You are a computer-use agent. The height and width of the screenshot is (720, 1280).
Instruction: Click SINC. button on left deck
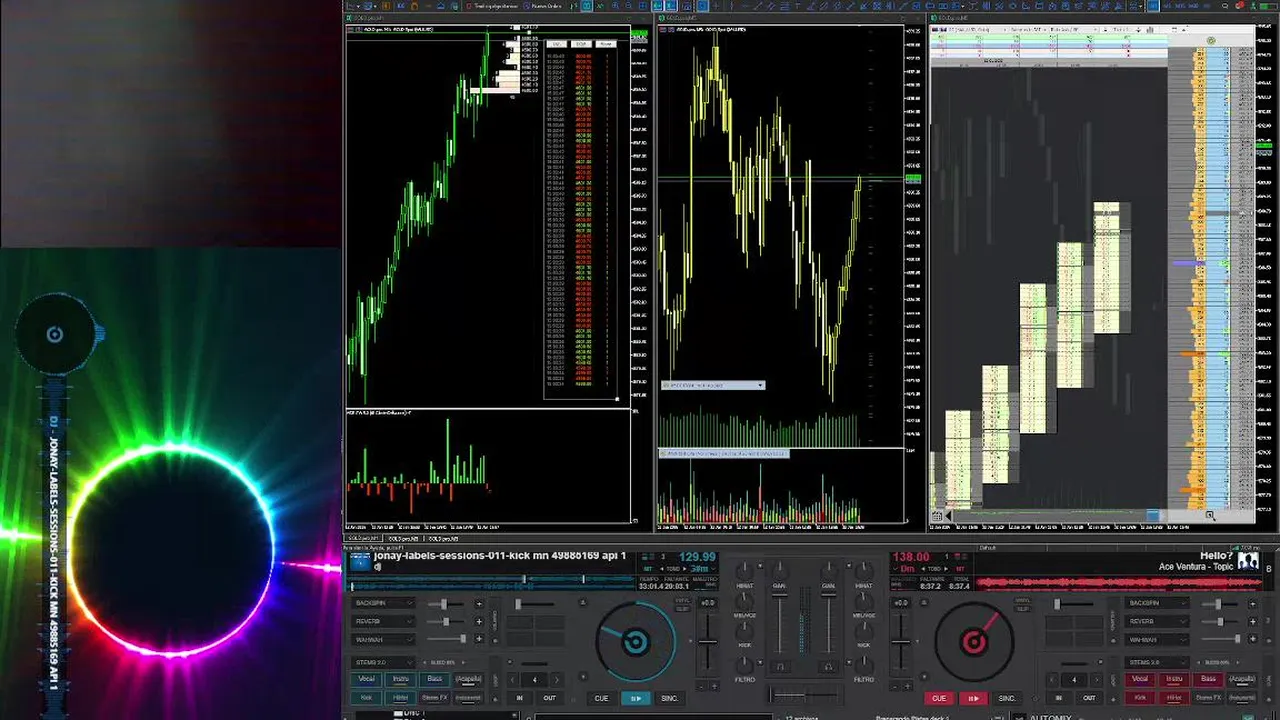pos(670,698)
